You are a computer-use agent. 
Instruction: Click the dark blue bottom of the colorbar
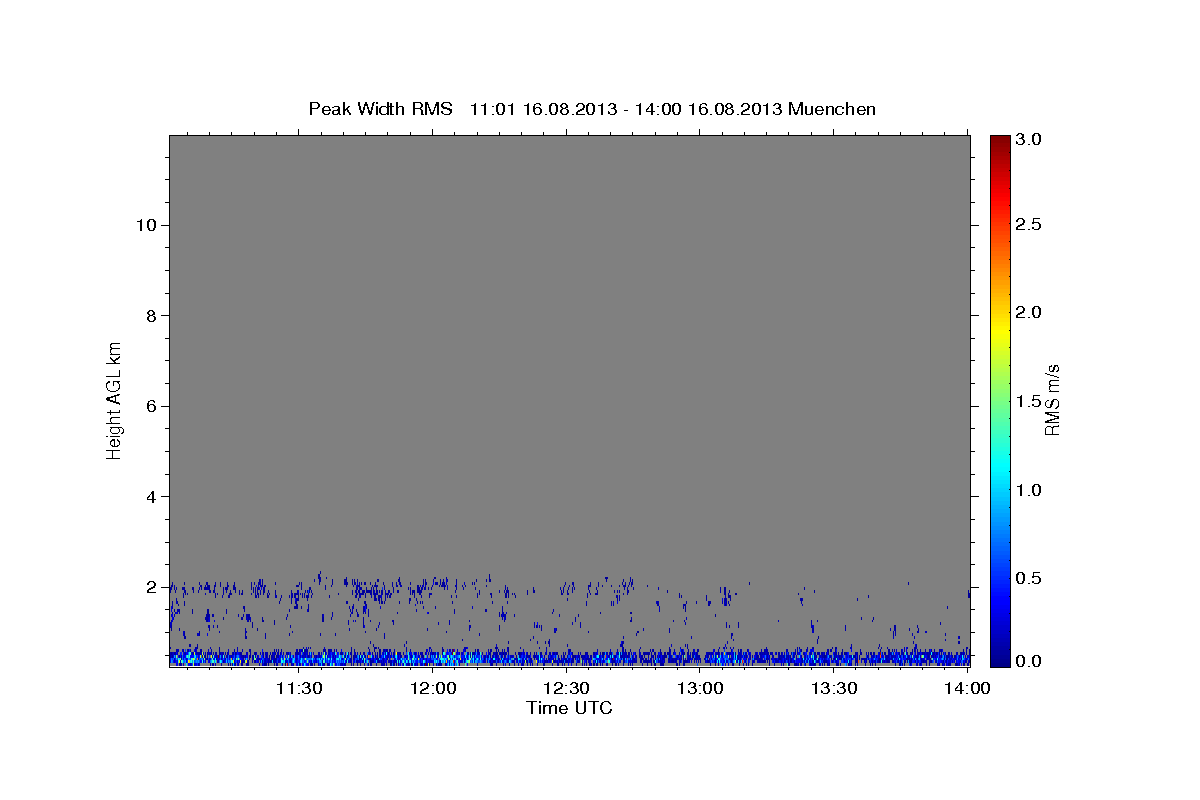coord(1000,659)
